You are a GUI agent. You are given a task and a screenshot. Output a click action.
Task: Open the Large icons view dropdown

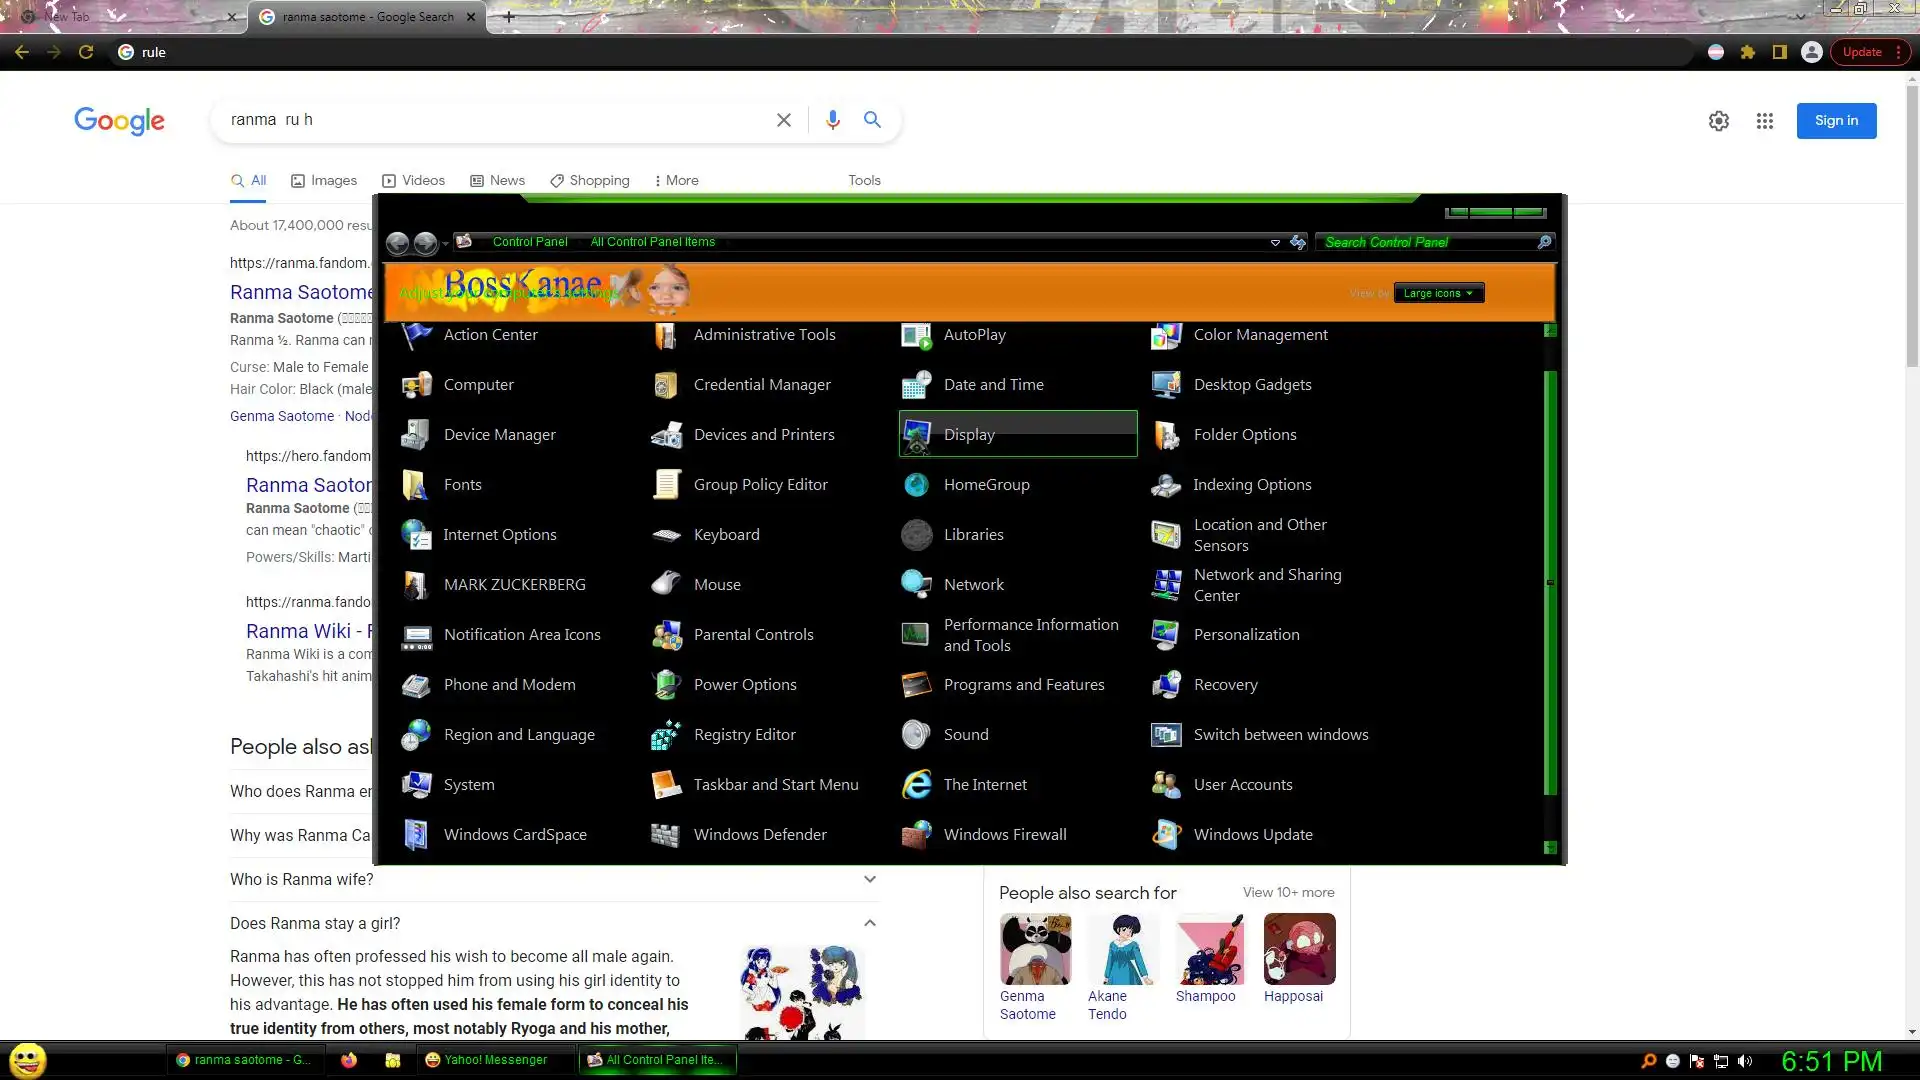pos(1438,293)
